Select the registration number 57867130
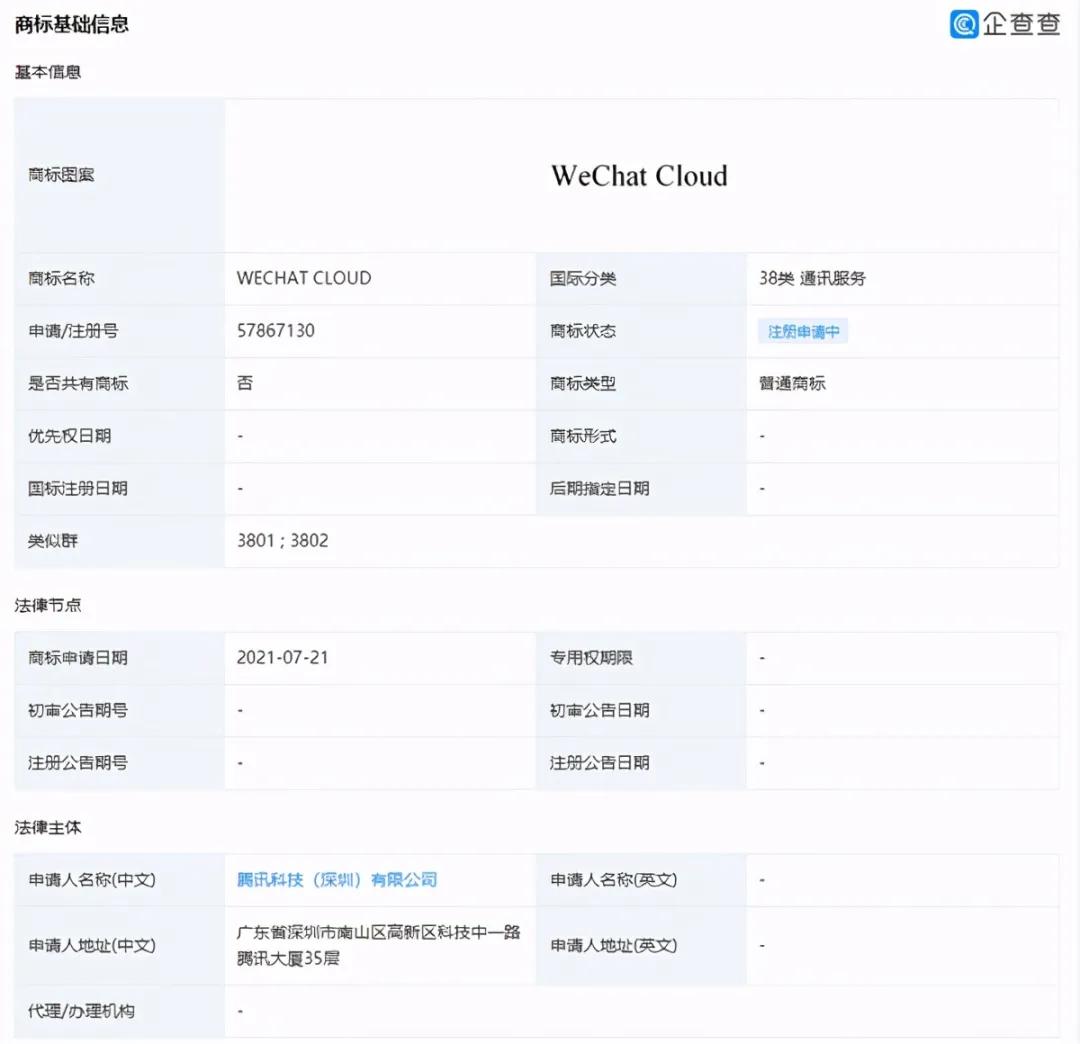Viewport: 1080px width, 1044px height. (274, 331)
